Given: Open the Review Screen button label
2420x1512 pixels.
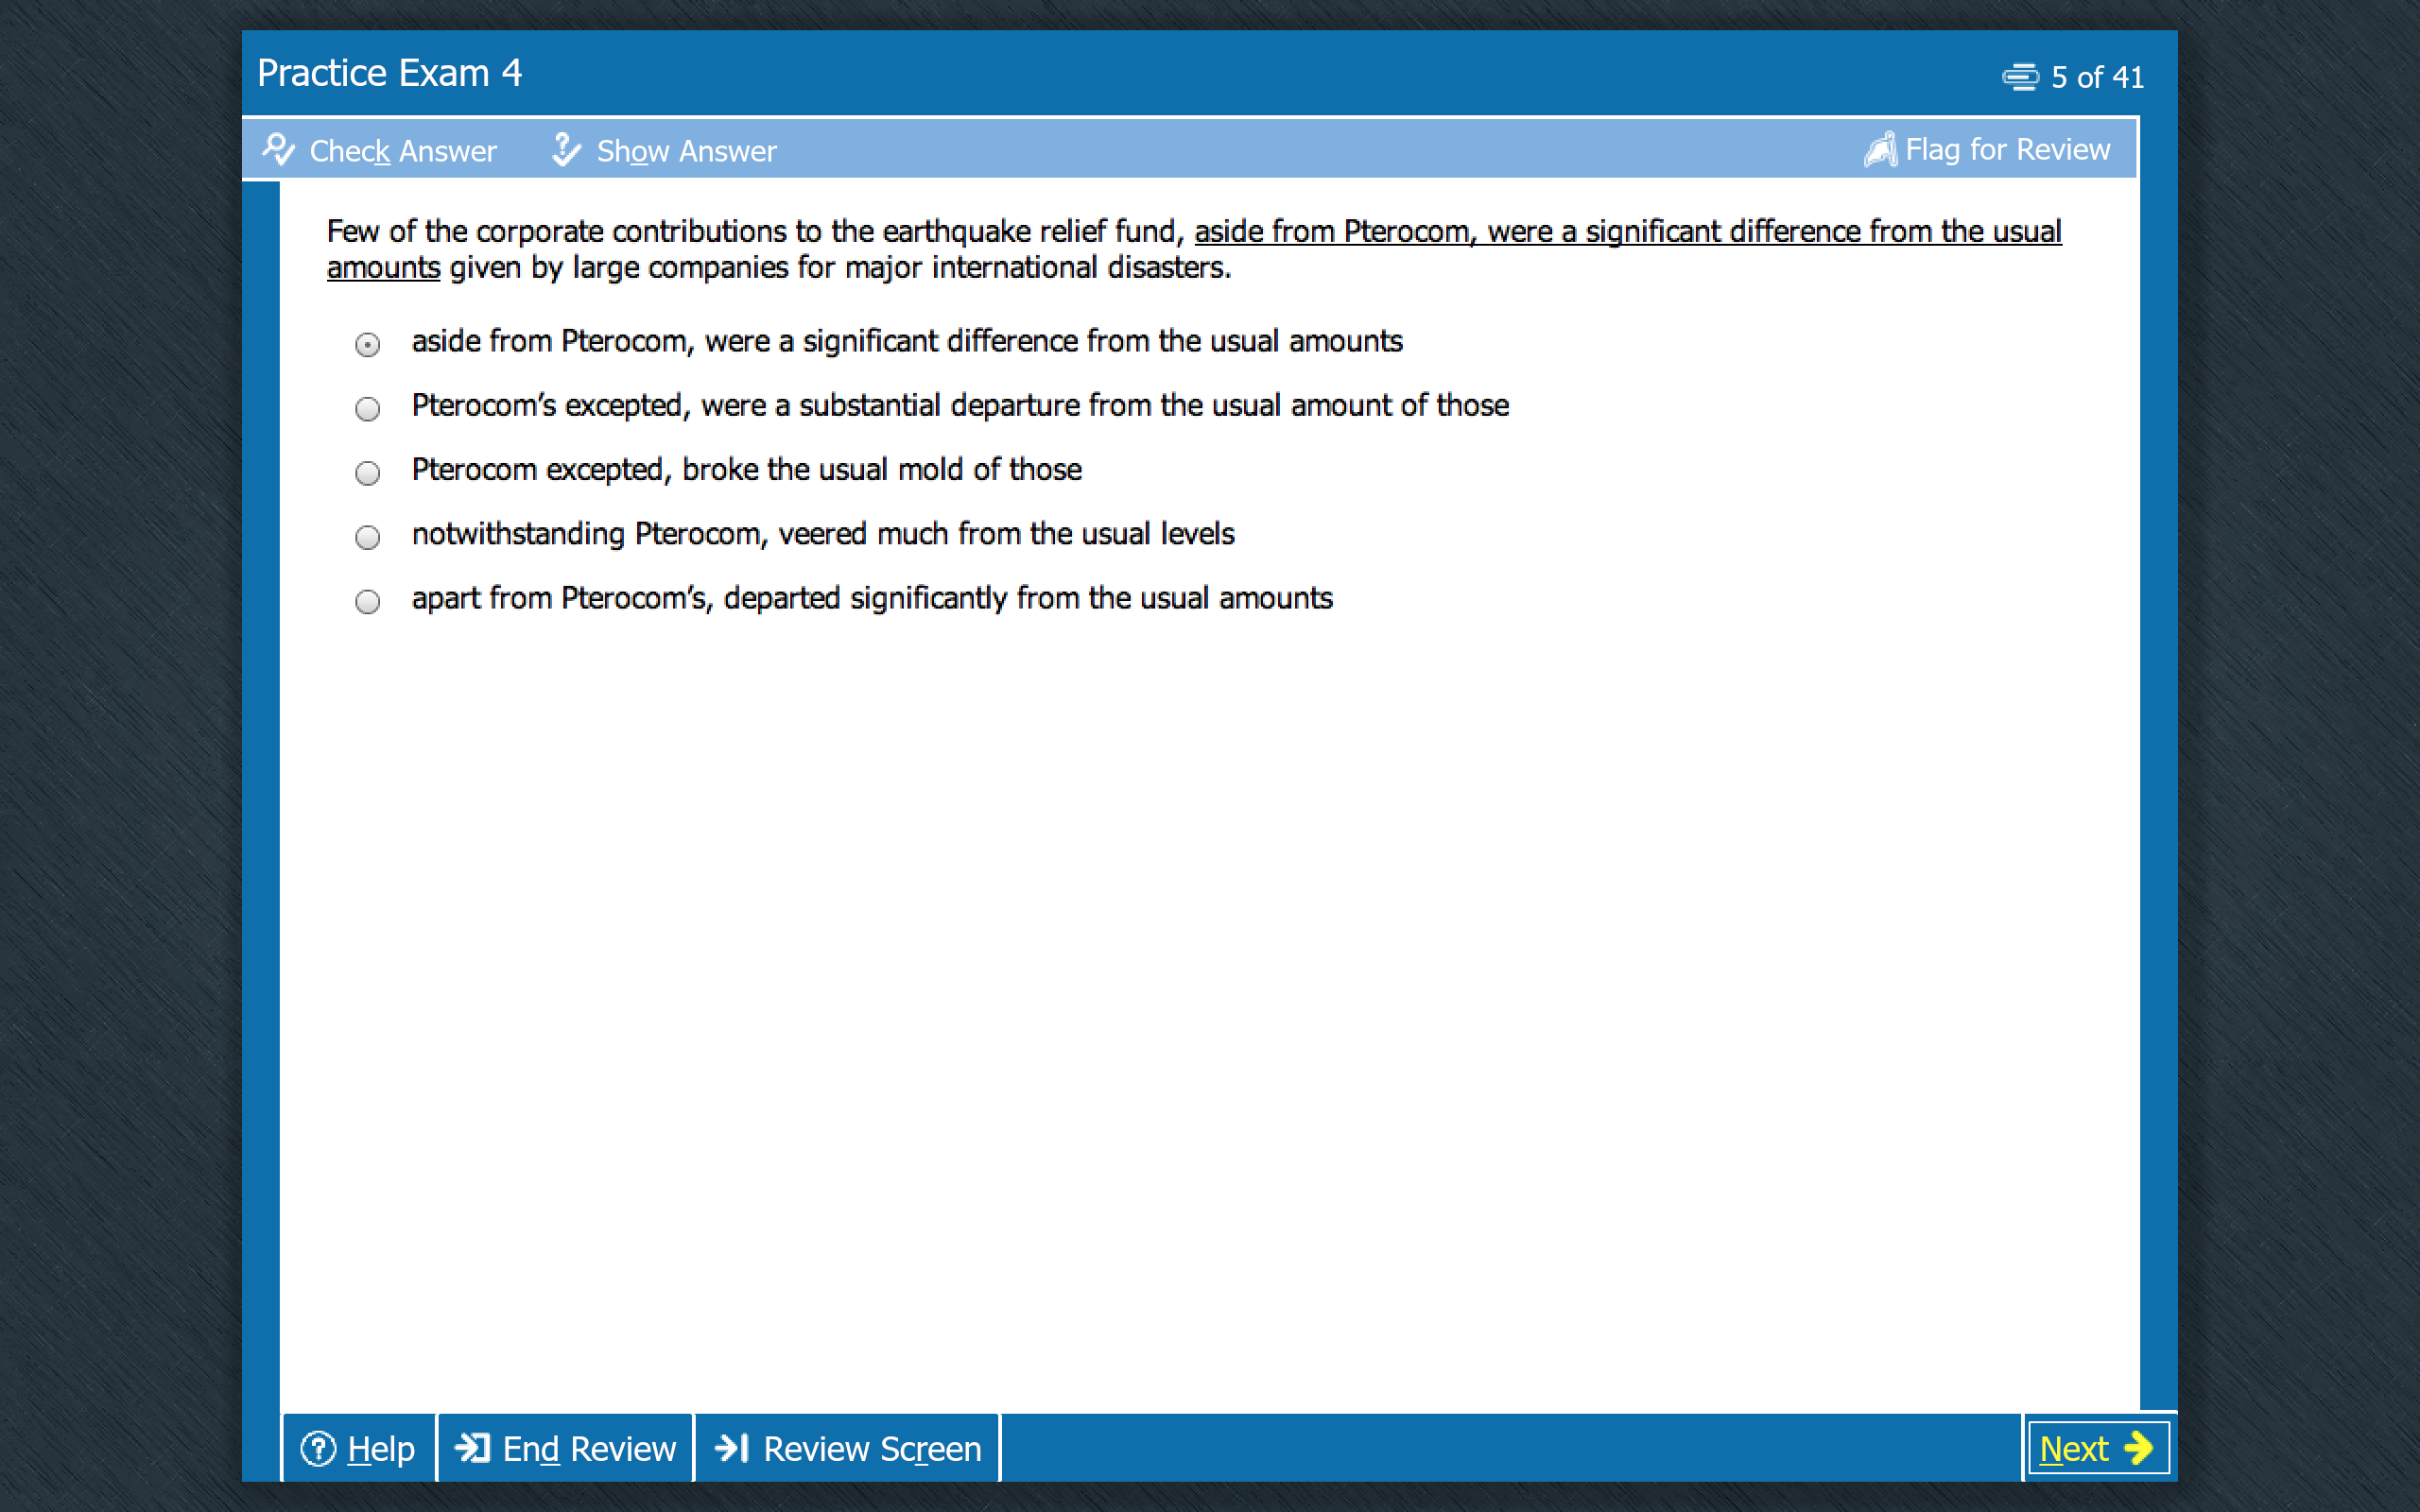Looking at the screenshot, I should (872, 1448).
